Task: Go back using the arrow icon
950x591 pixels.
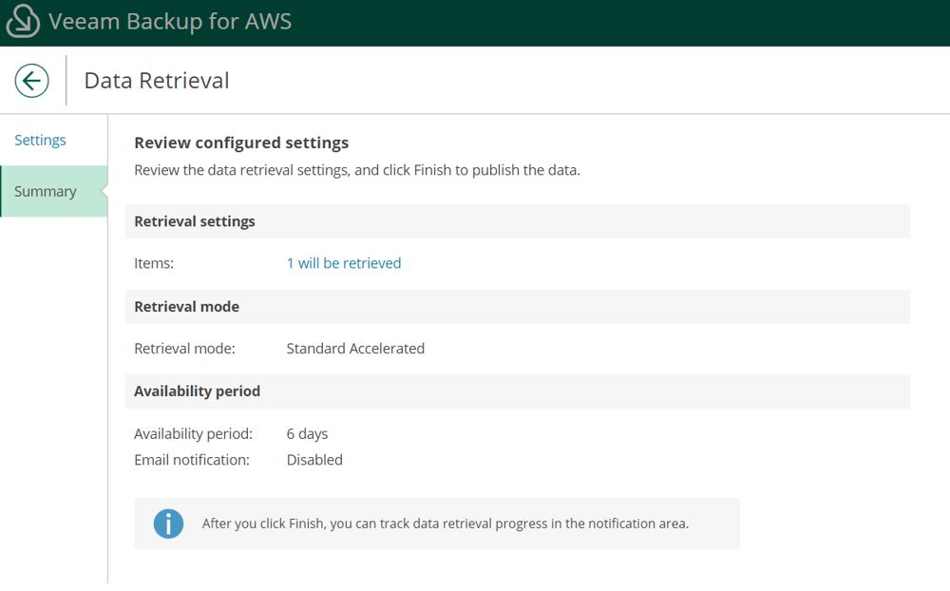Action: (32, 81)
